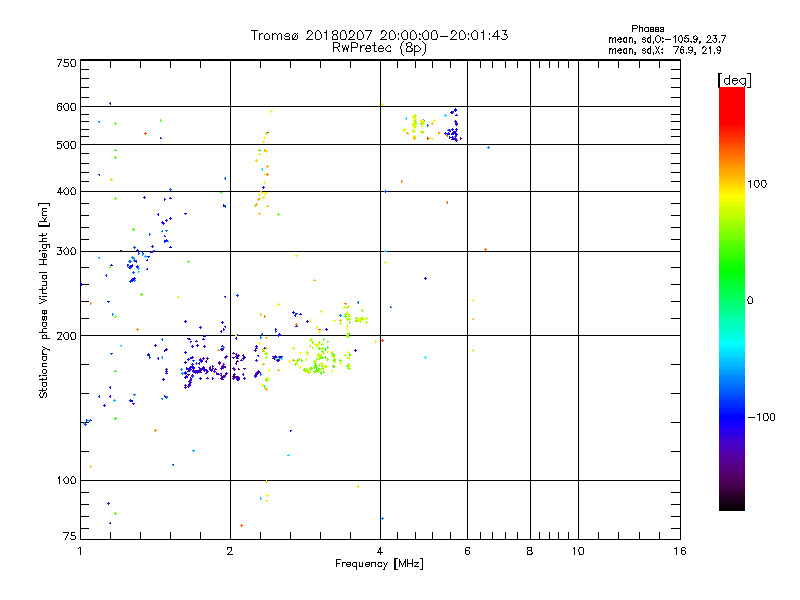Click the x-axis tick label "8"
The width and height of the screenshot is (800, 600).
tap(530, 551)
